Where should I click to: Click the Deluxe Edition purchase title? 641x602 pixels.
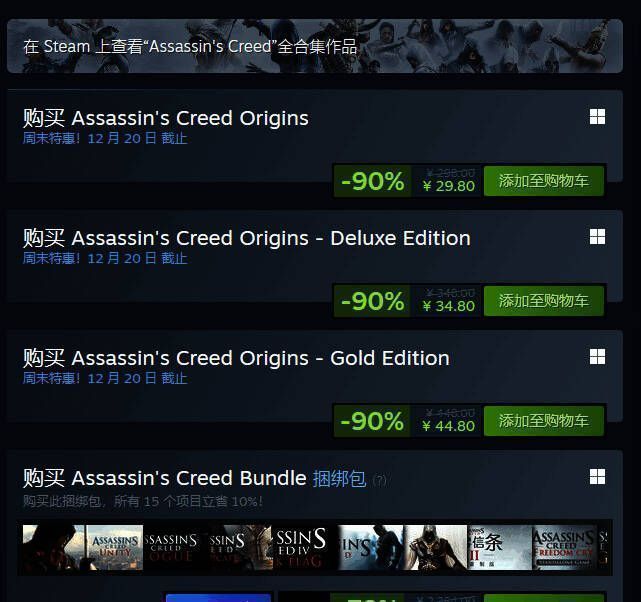coord(246,238)
